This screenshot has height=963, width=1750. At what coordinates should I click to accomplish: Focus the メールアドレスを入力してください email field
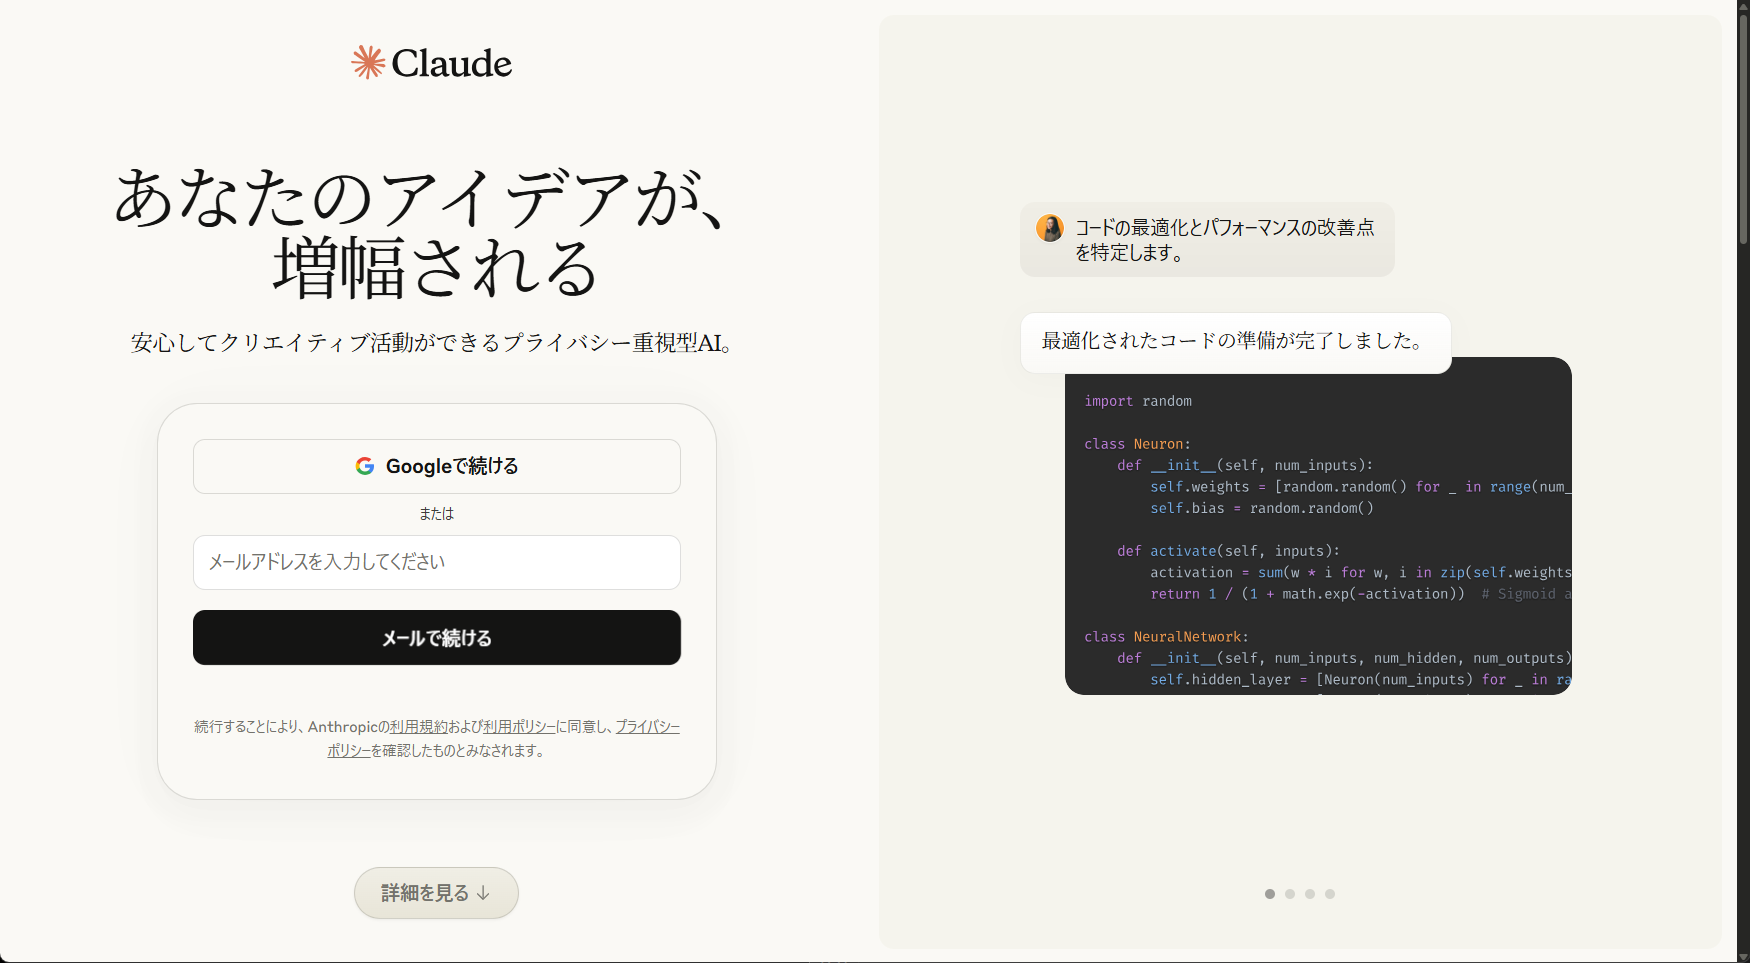437,562
